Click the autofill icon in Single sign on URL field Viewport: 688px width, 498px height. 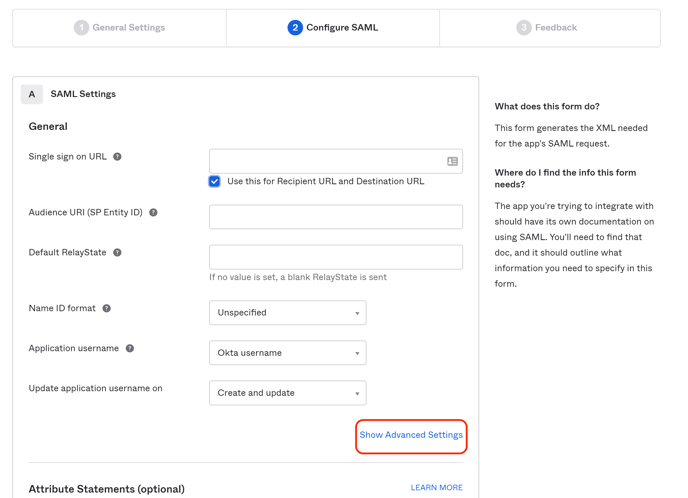click(x=452, y=161)
